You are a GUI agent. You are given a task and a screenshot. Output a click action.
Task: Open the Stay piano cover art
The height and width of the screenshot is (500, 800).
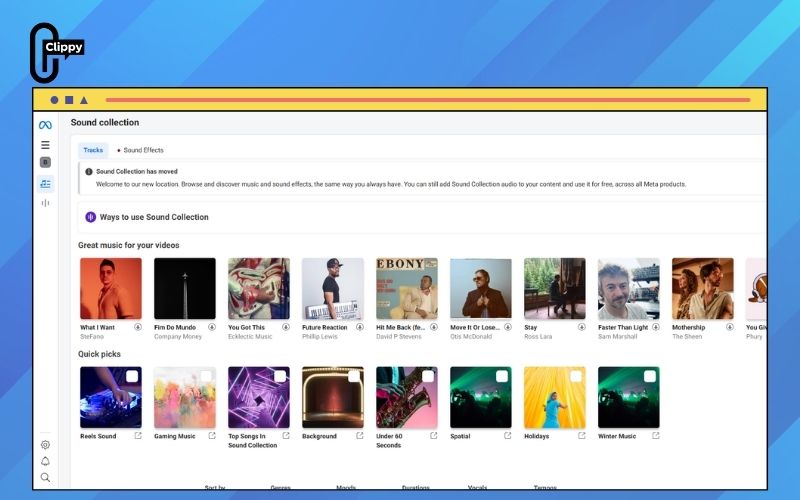555,288
